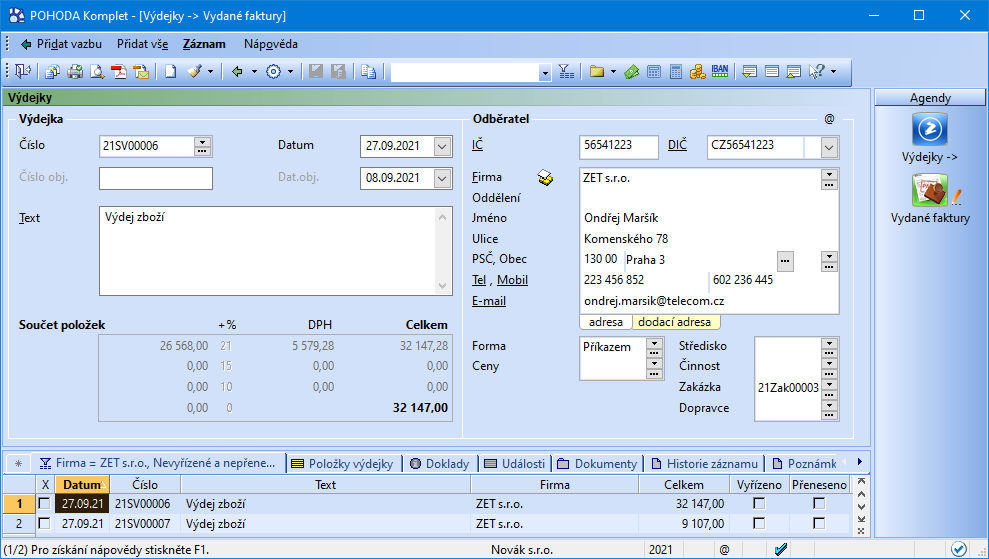Click the @ icon above Odběratel section

[x=829, y=119]
